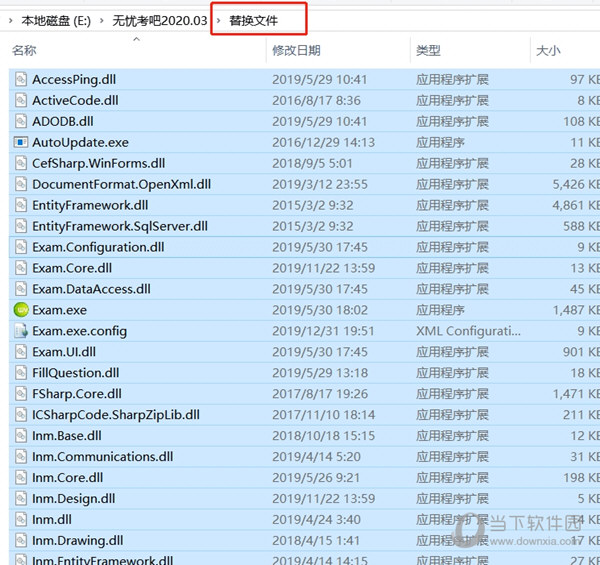Sort by 类型 column header
The height and width of the screenshot is (565, 600).
coord(428,50)
